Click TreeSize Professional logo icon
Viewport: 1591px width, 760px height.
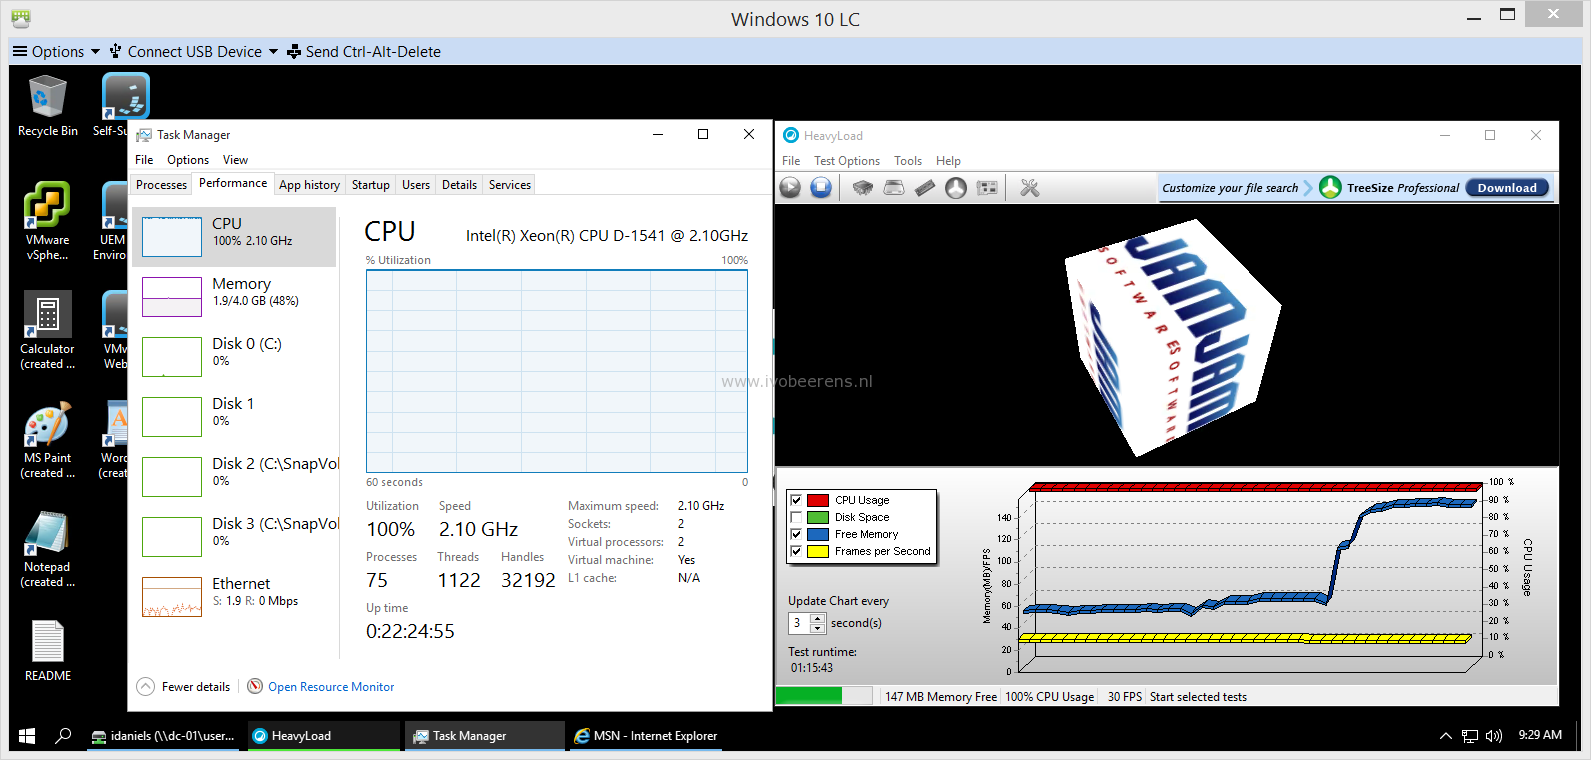(1330, 187)
